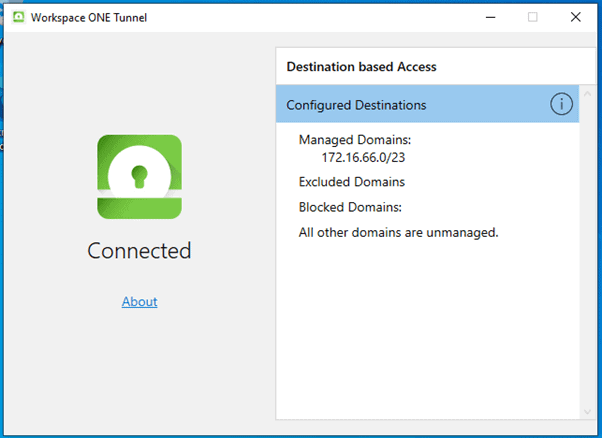Click the scrollbar track in destinations panel
This screenshot has width=602, height=438.
pyautogui.click(x=587, y=253)
